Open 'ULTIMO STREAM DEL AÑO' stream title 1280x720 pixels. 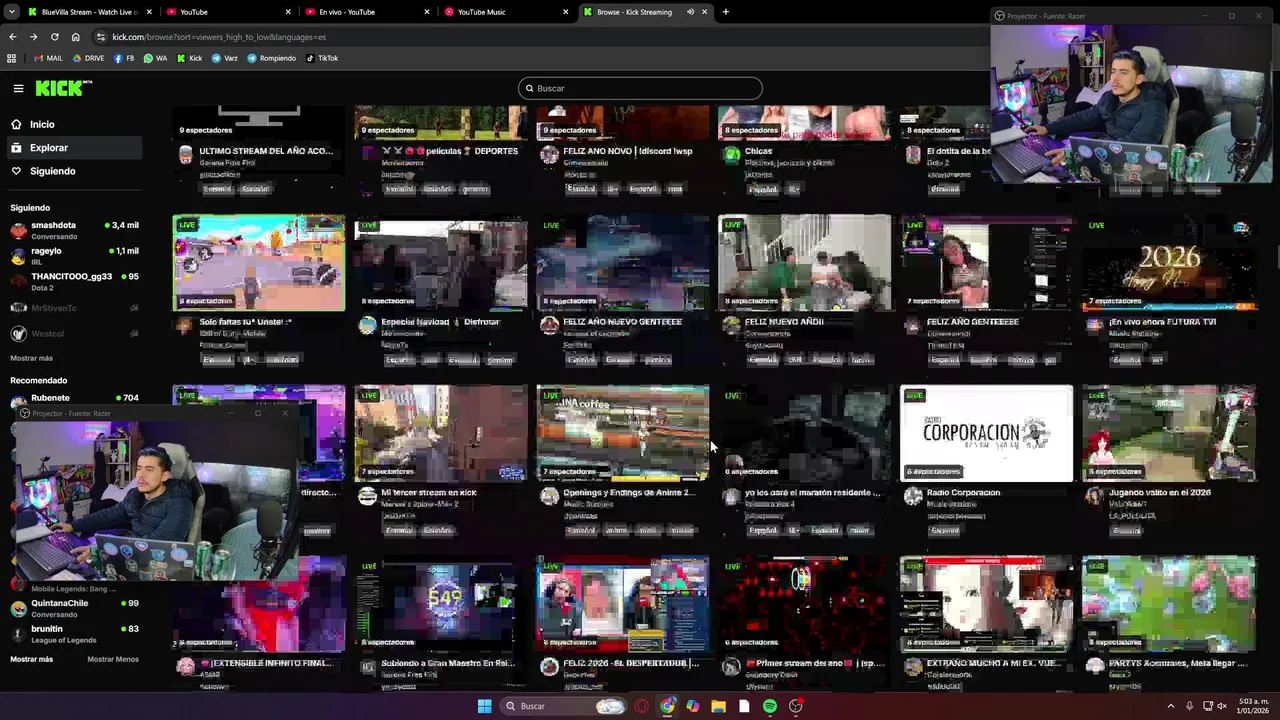pyautogui.click(x=266, y=151)
